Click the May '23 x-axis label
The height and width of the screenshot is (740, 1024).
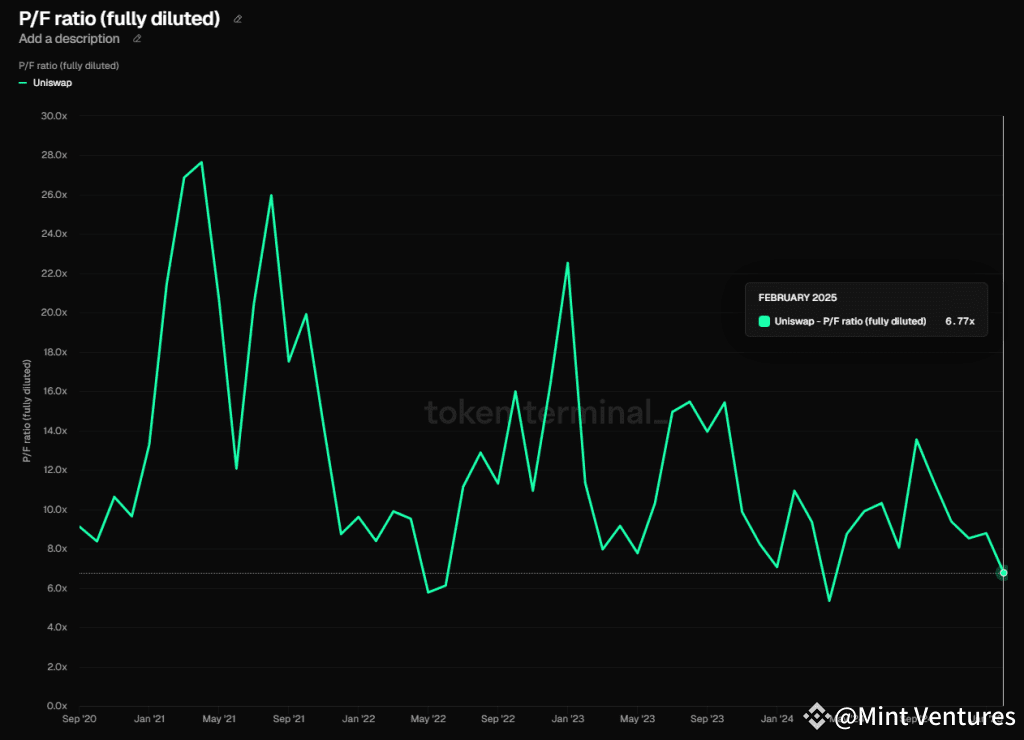coord(637,719)
